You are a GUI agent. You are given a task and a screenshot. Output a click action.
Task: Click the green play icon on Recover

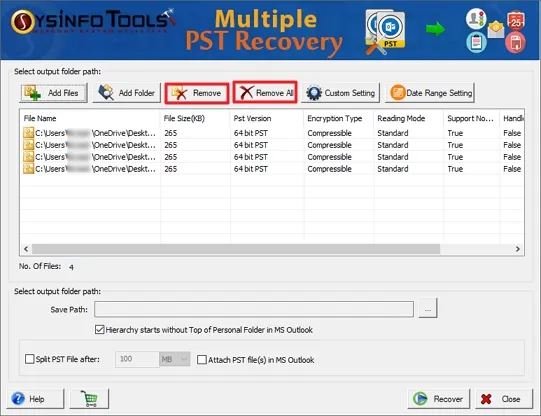(420, 399)
